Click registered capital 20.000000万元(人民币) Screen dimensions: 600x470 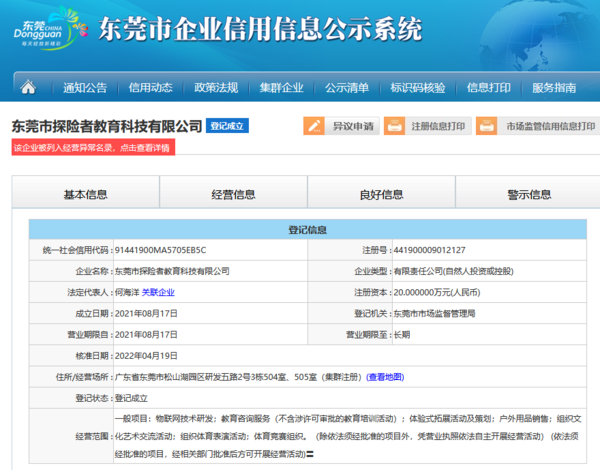coord(437,292)
